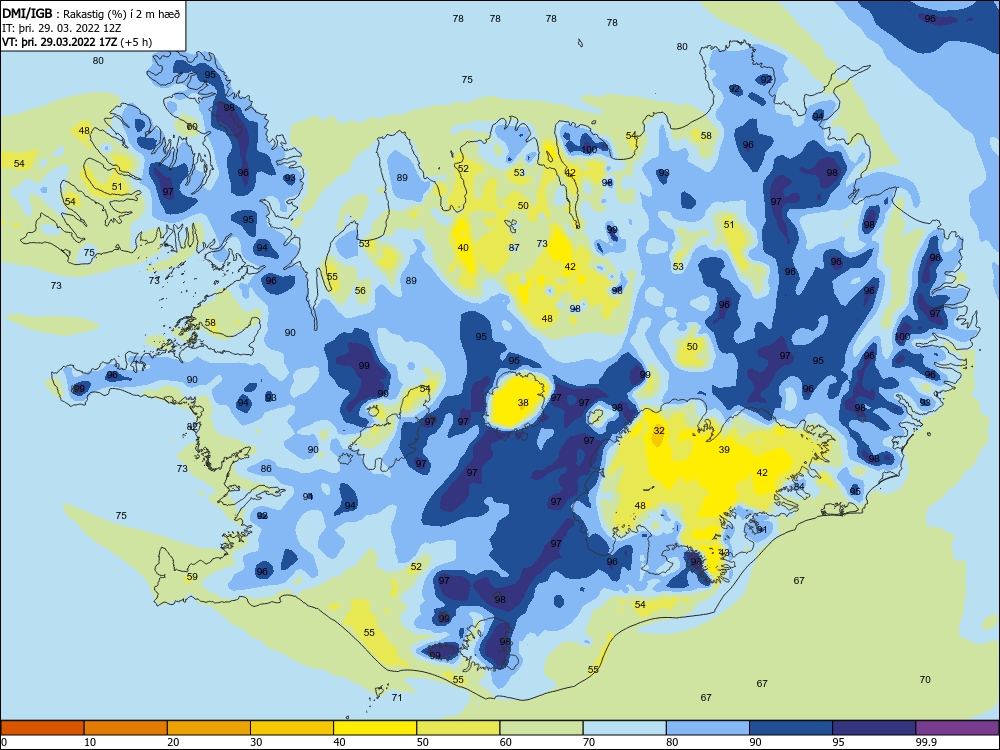Click the '30' legend scale label
The image size is (1000, 750).
[x=256, y=742]
